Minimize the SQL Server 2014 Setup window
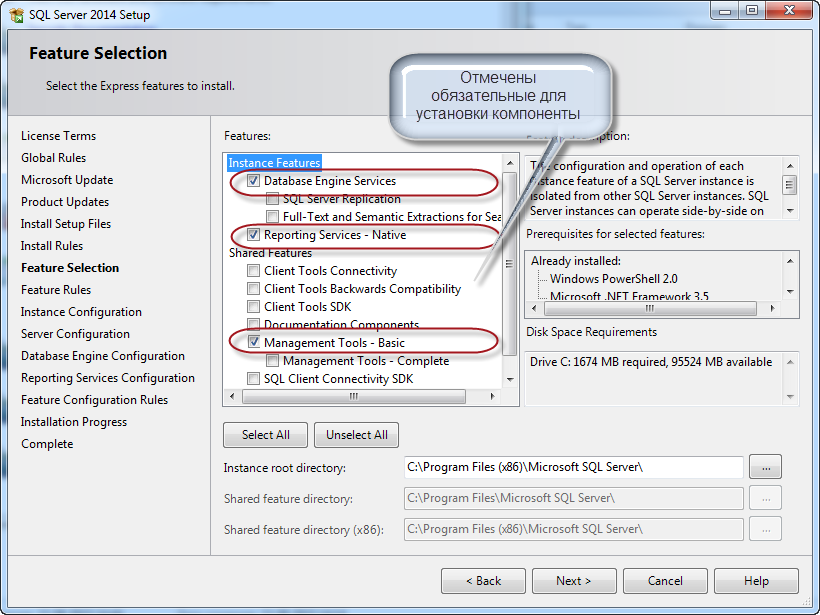Image resolution: width=820 pixels, height=615 pixels. pyautogui.click(x=724, y=10)
